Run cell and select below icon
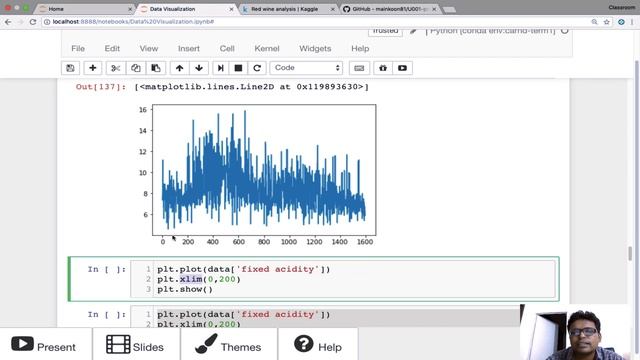Viewport: 640px width, 360px height. 220,68
